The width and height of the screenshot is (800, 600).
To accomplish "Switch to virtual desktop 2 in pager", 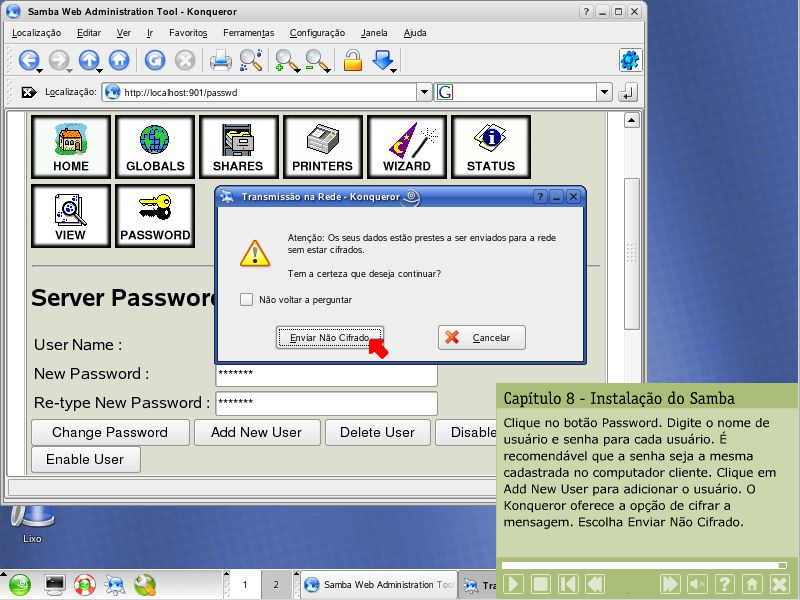I will (276, 585).
